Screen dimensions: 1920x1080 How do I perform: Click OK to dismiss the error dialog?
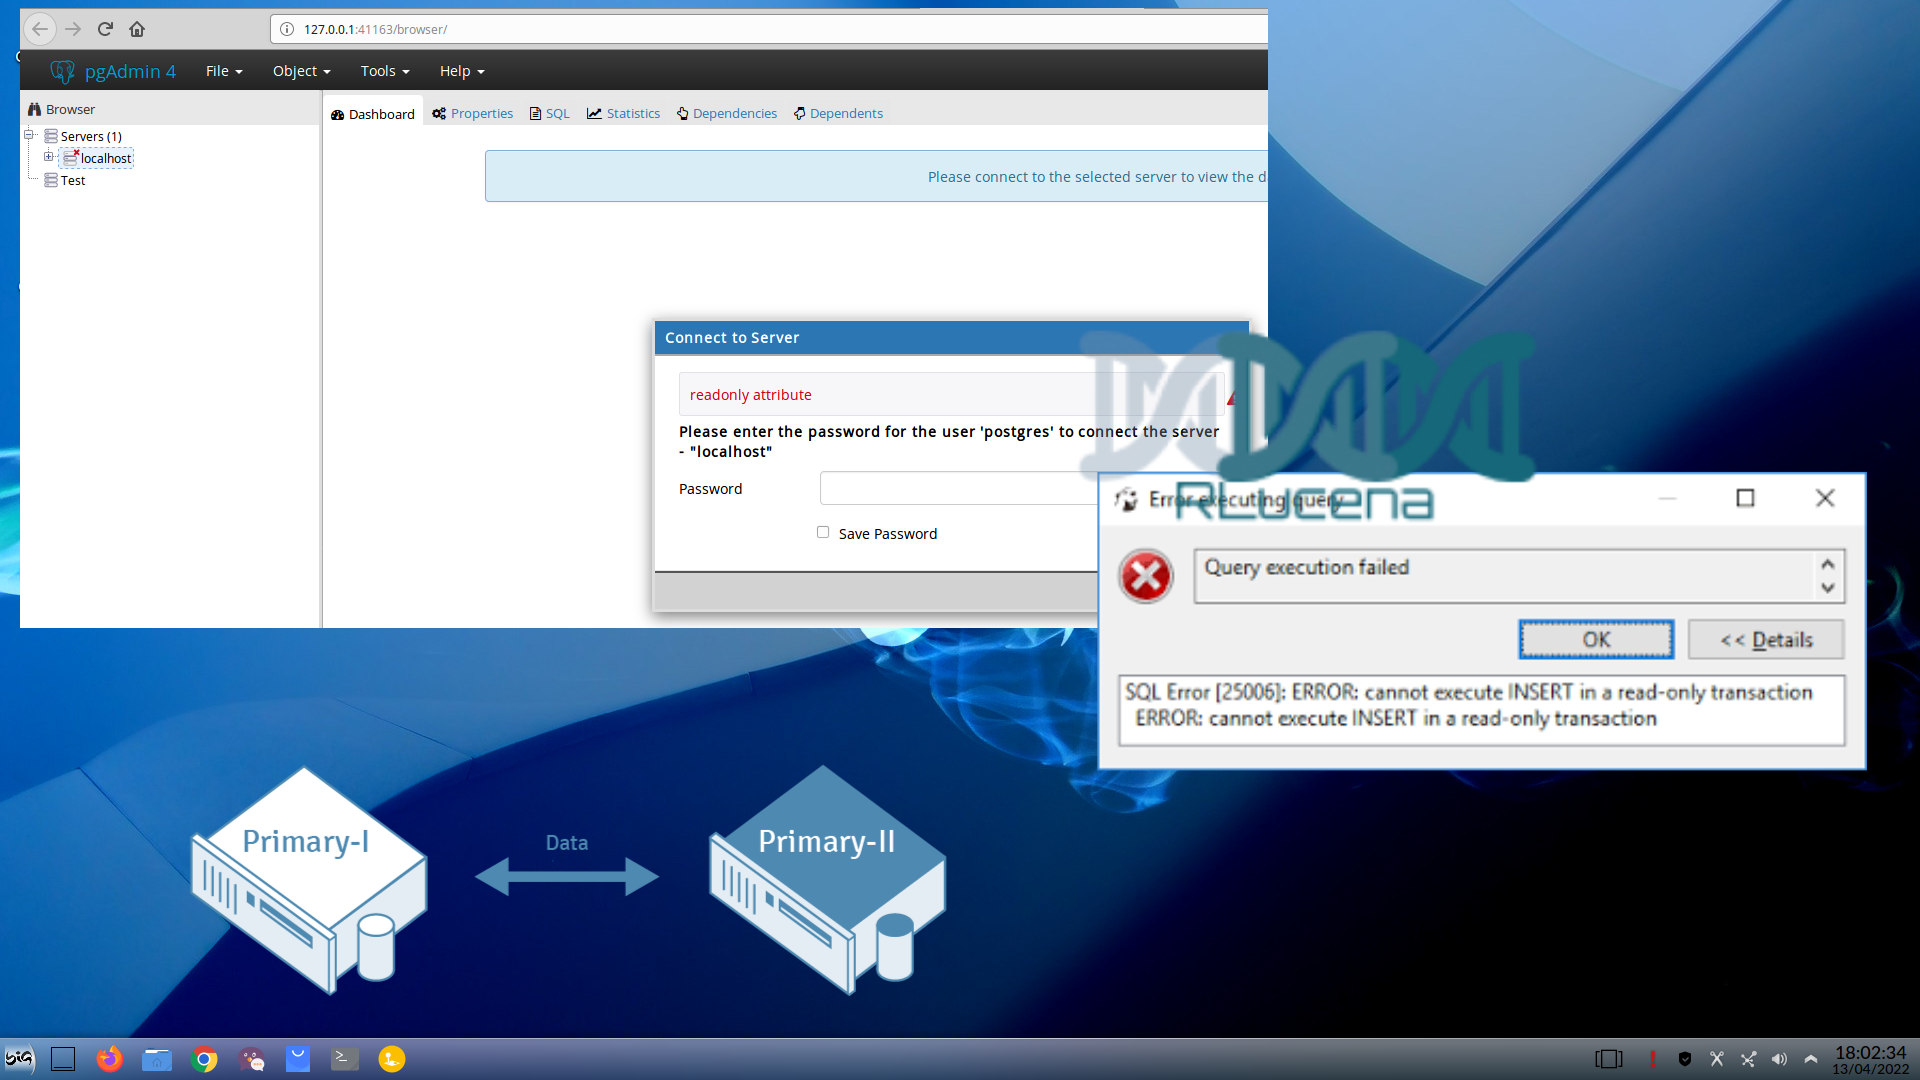pos(1596,640)
